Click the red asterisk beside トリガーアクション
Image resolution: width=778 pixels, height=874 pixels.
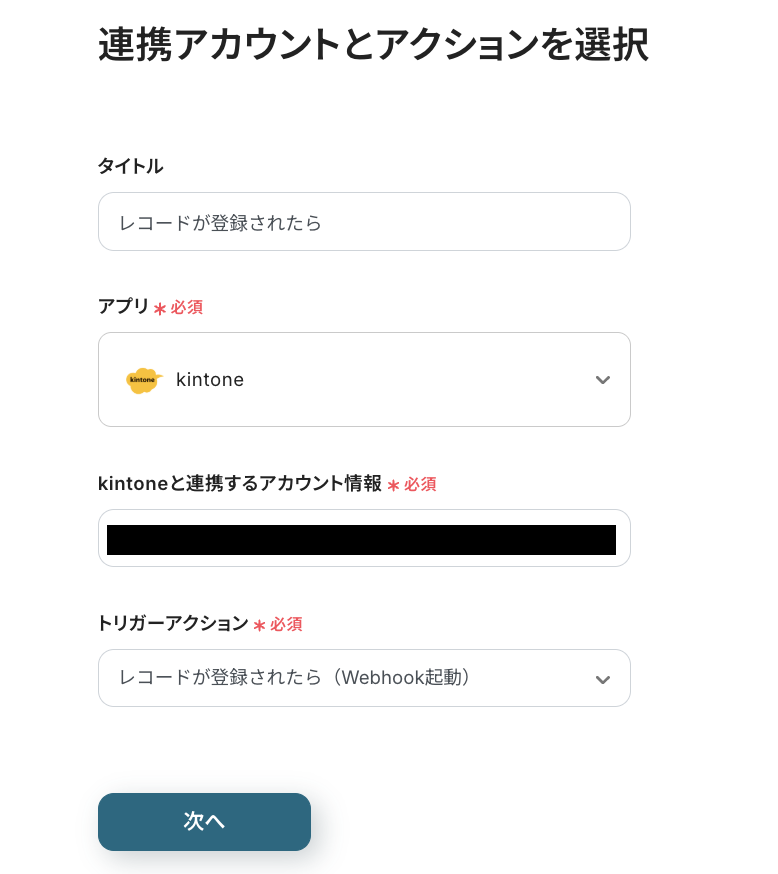pyautogui.click(x=259, y=626)
